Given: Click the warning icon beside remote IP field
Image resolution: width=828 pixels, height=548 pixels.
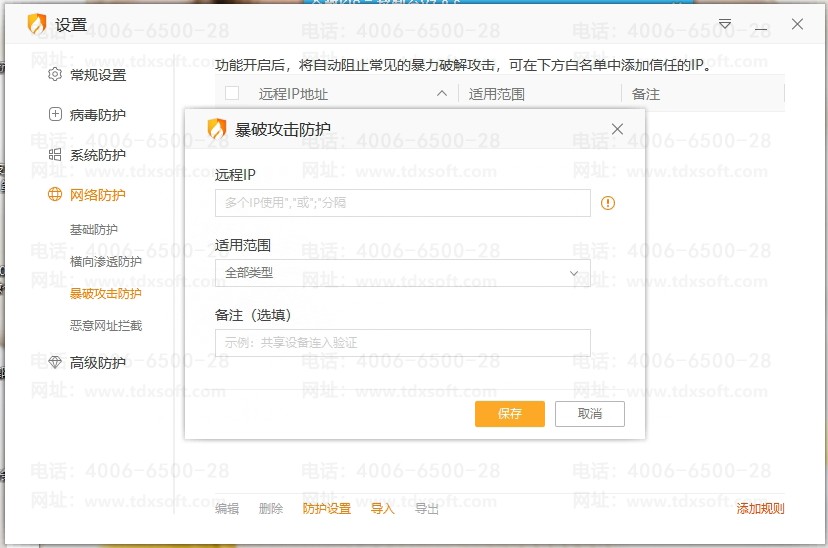Looking at the screenshot, I should pos(608,203).
